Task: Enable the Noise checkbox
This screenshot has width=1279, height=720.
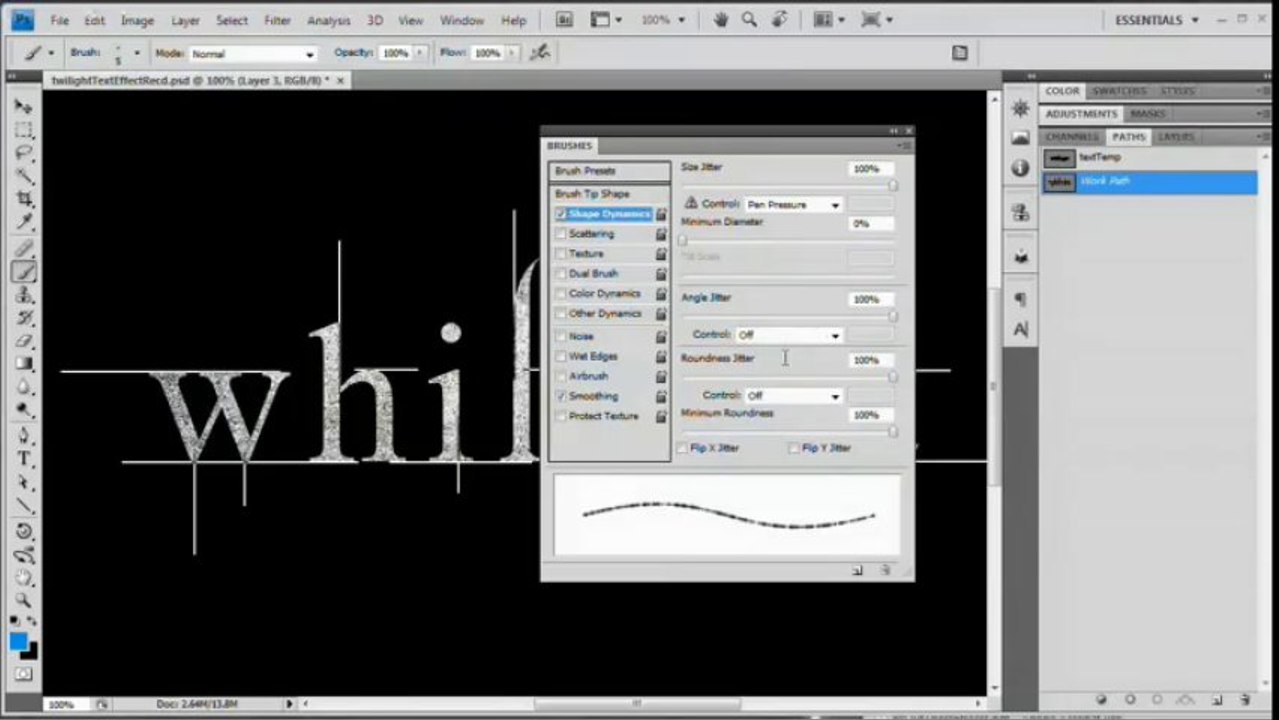Action: click(561, 337)
